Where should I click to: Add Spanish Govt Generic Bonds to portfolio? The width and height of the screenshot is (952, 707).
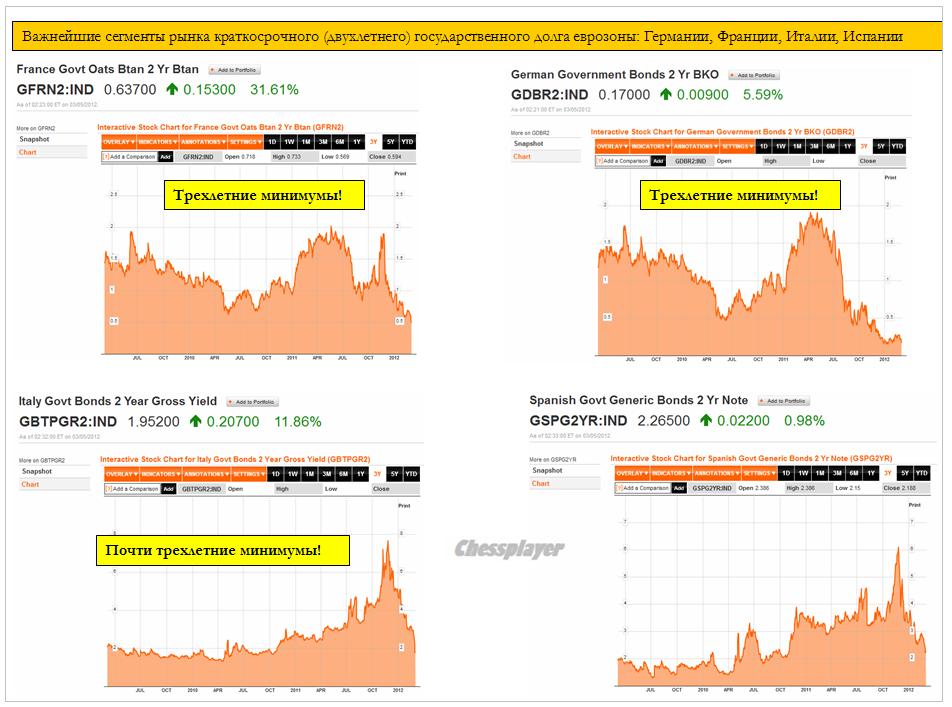771,401
